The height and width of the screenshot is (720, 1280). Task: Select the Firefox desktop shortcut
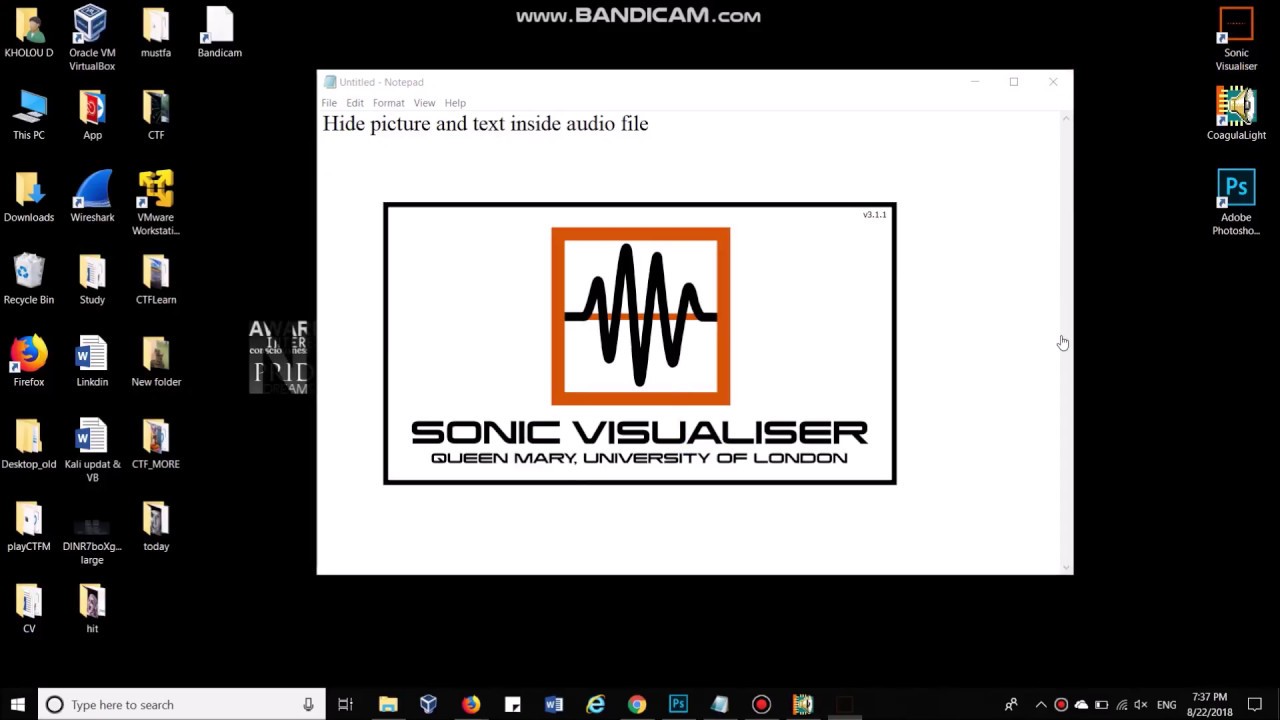29,361
